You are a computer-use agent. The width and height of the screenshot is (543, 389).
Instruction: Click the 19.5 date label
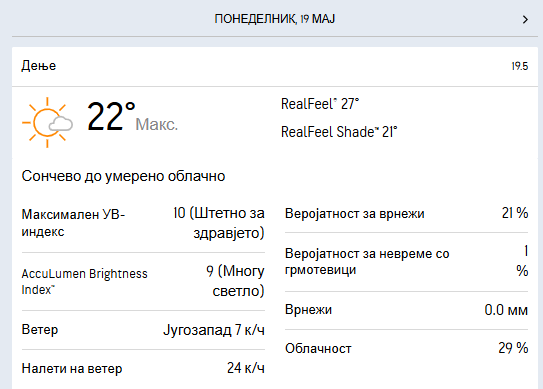(x=520, y=66)
